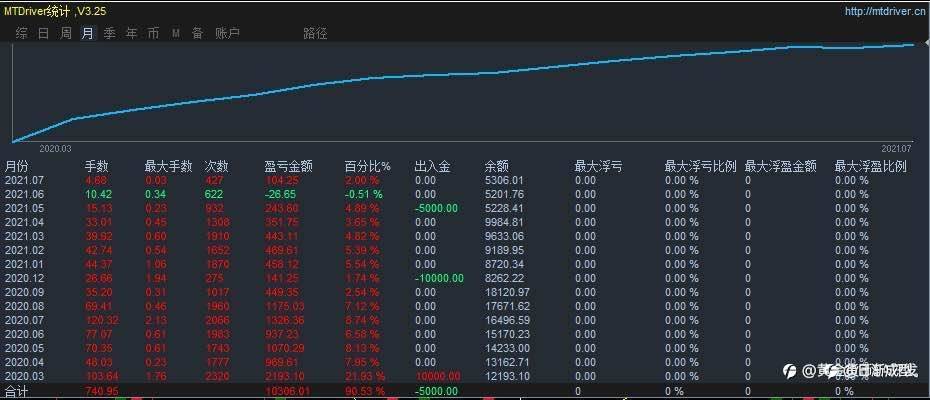
Task: Click the -0.51 % percentage value
Action: (x=364, y=194)
